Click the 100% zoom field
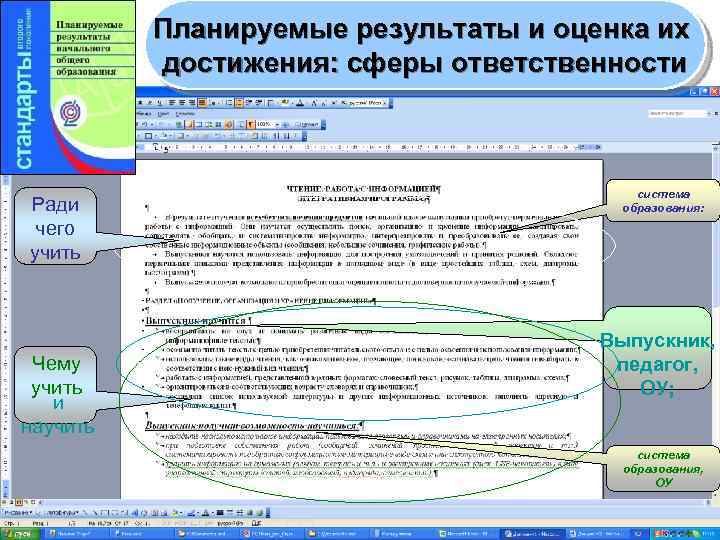The width and height of the screenshot is (720, 540). (265, 124)
